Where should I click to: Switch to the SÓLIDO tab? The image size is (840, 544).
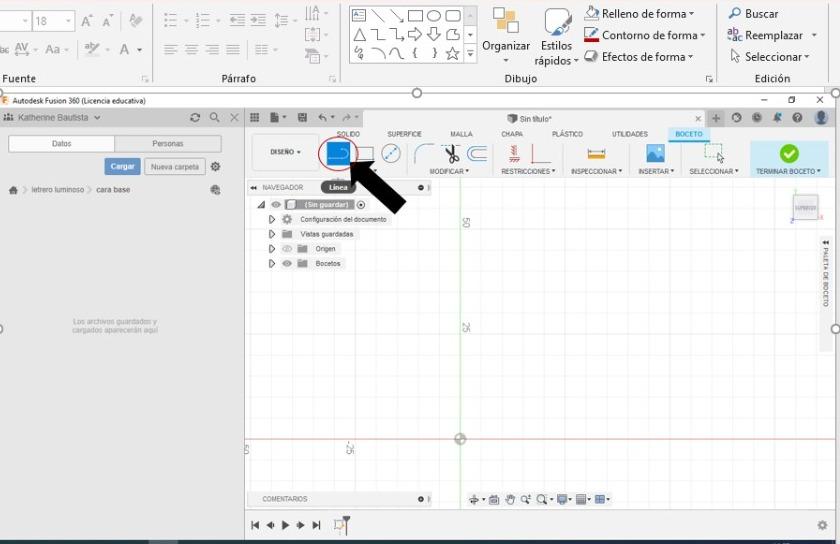[x=348, y=134]
